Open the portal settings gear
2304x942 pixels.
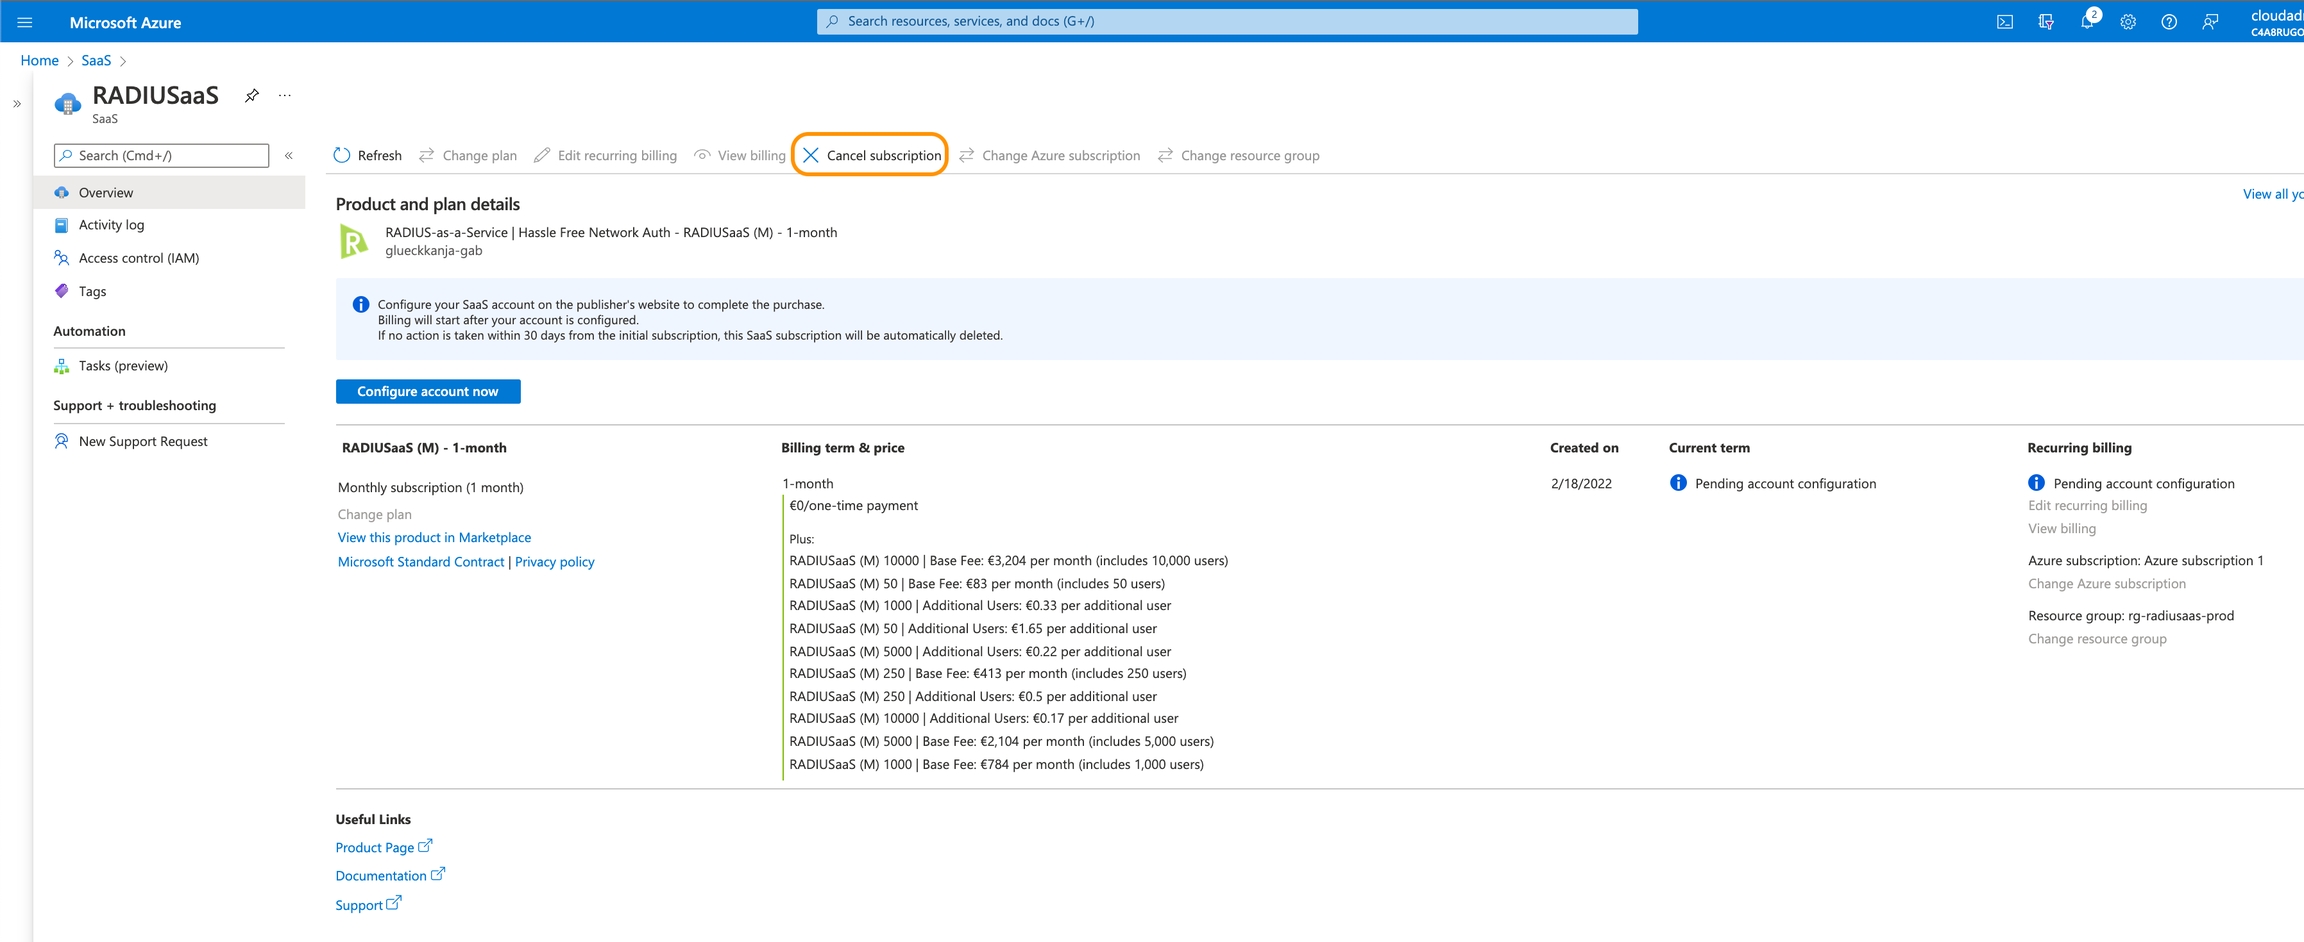pyautogui.click(x=2128, y=22)
